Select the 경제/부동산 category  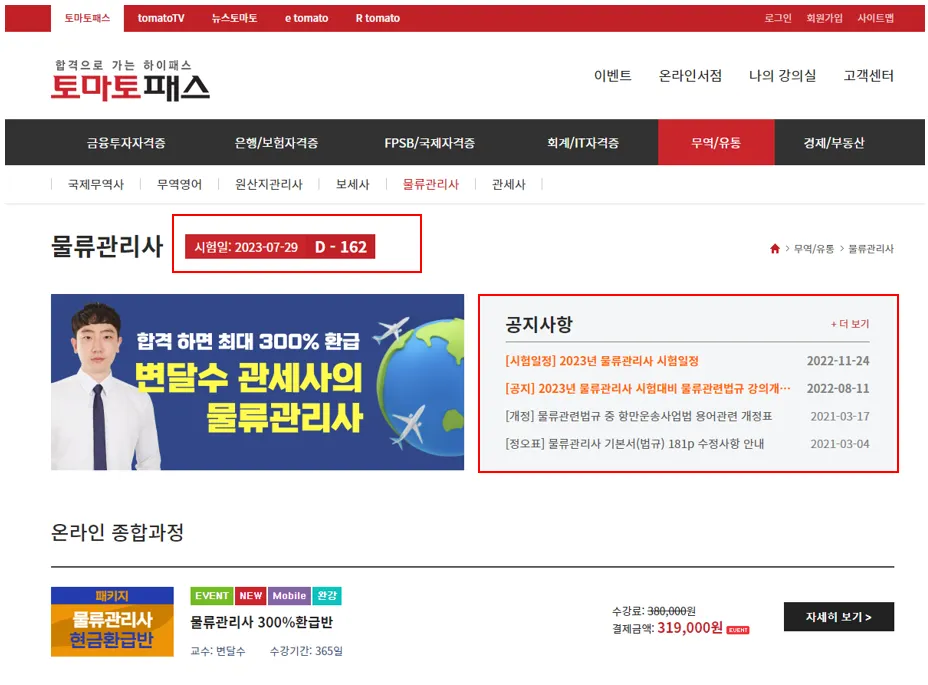click(834, 143)
